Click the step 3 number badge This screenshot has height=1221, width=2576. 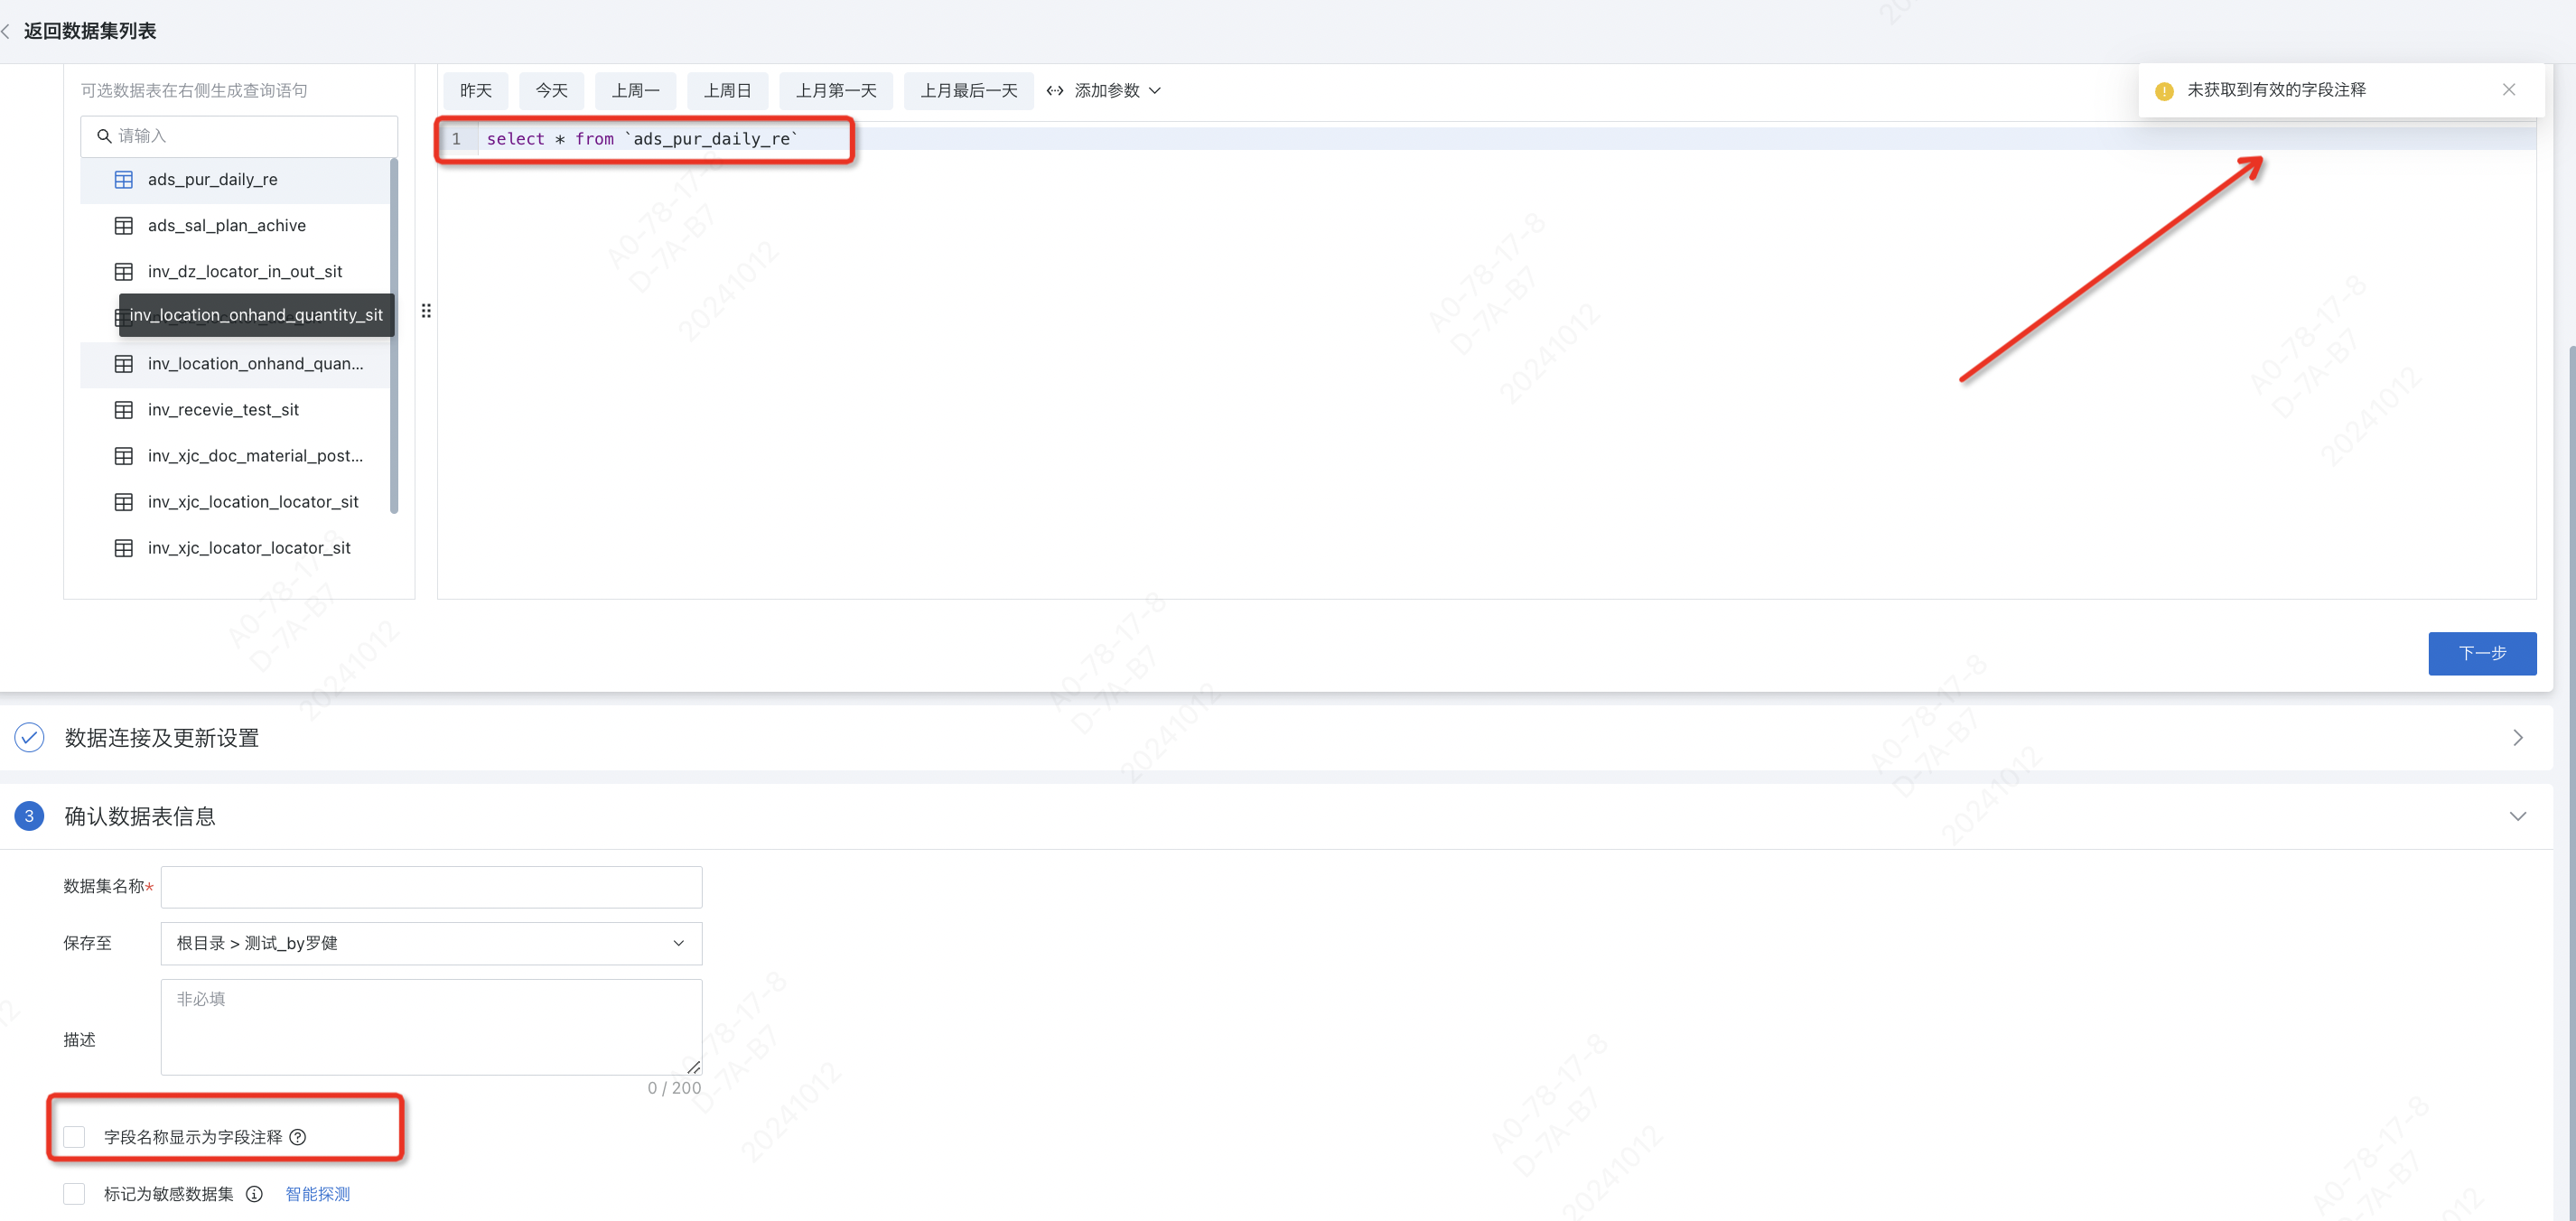tap(29, 816)
